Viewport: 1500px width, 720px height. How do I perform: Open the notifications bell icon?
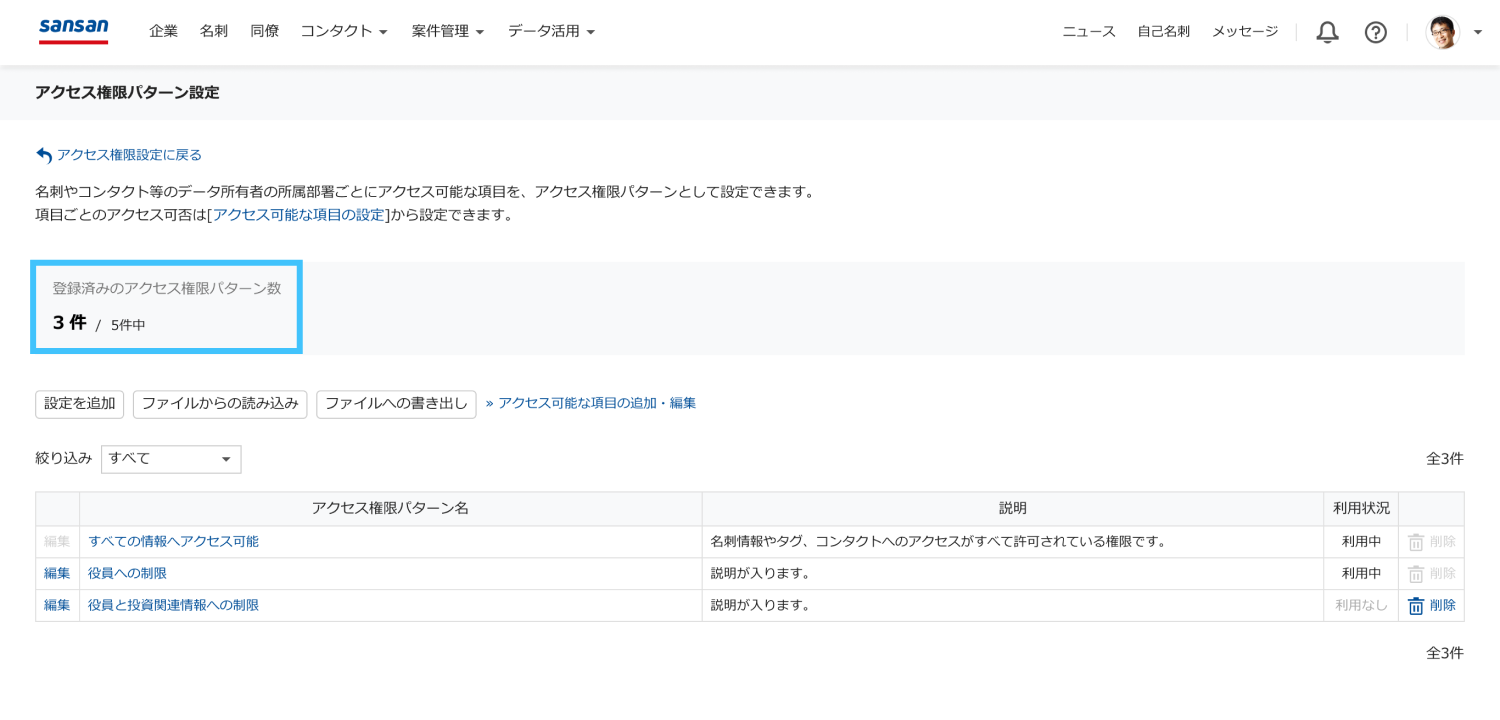[1327, 32]
